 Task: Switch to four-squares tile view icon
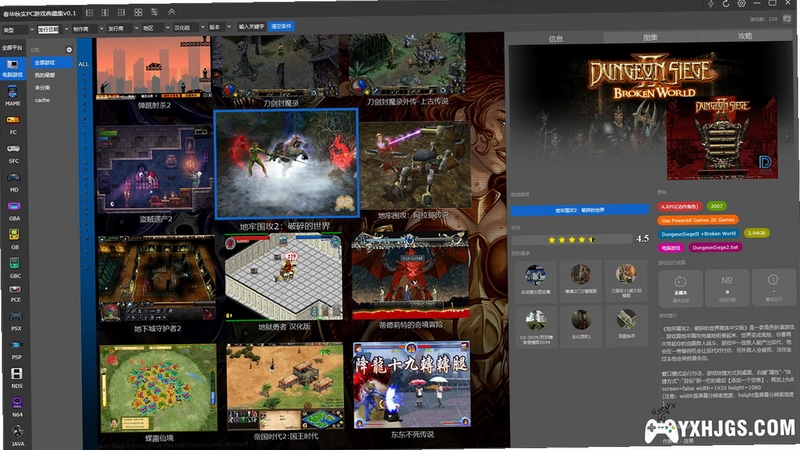(x=138, y=12)
